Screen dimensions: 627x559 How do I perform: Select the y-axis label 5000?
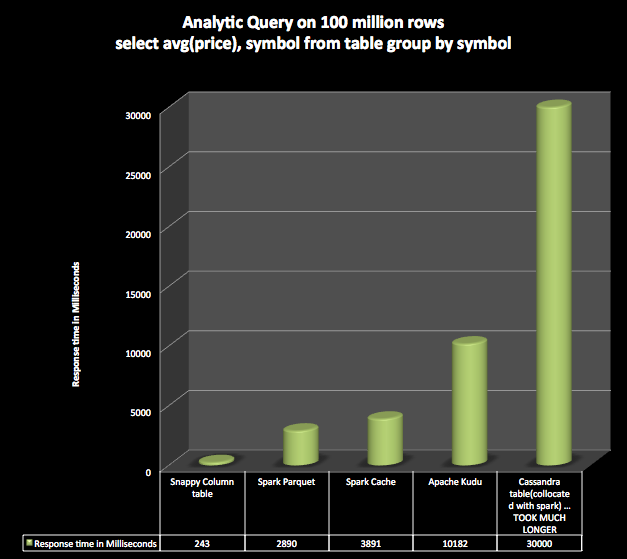(141, 413)
